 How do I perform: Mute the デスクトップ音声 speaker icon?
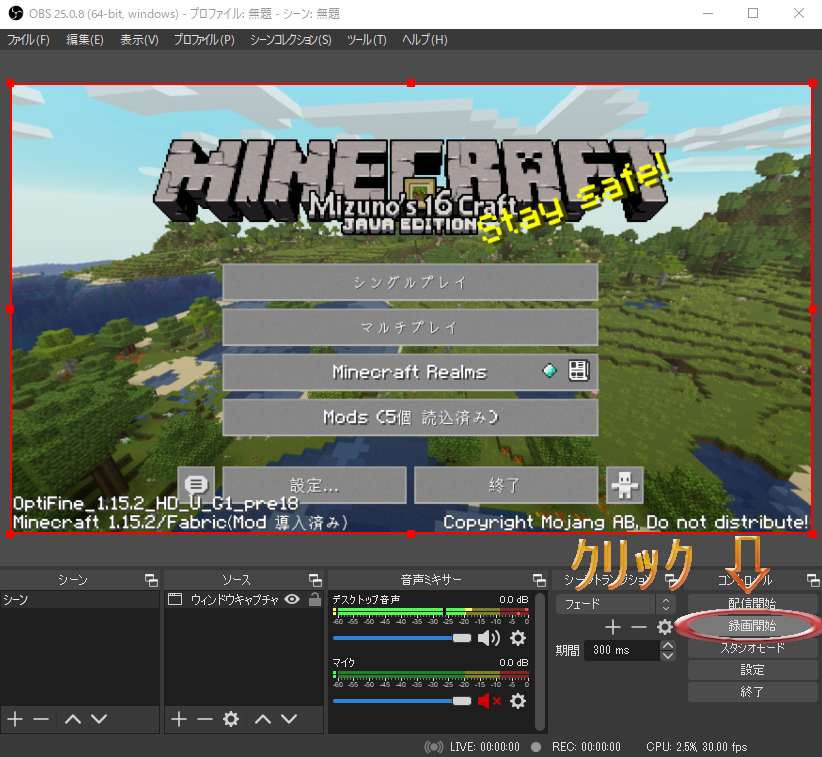[489, 638]
